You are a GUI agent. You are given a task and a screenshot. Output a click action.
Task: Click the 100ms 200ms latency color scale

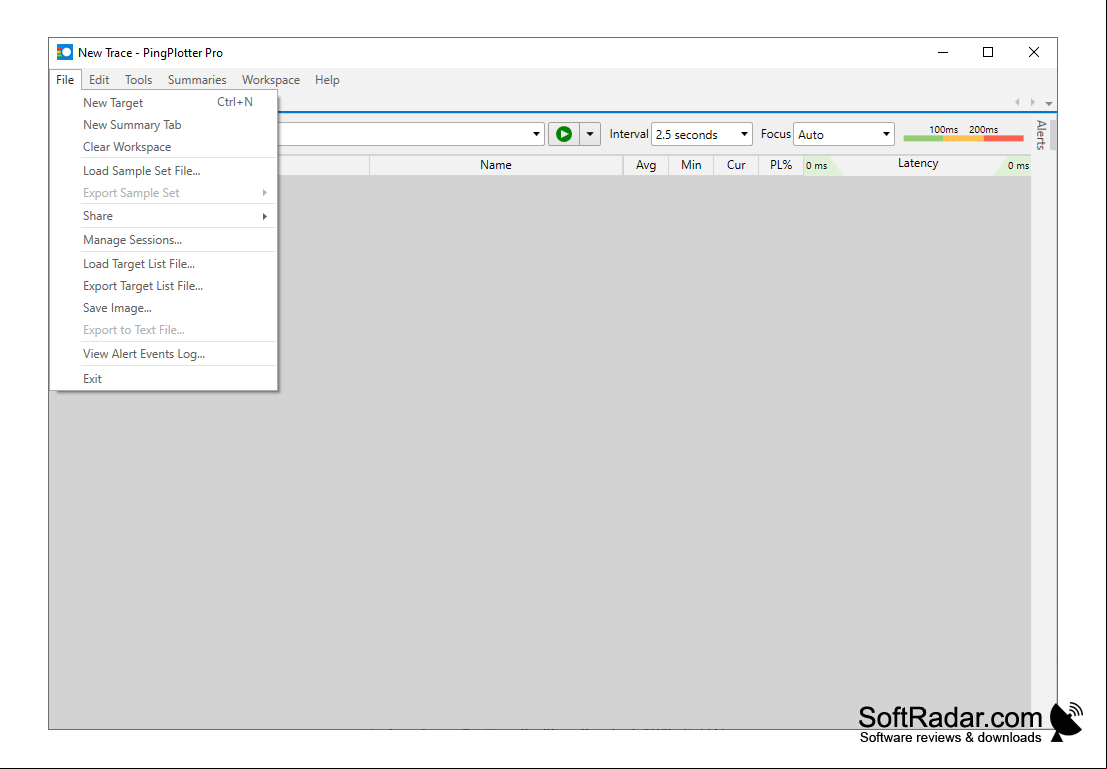(x=964, y=133)
